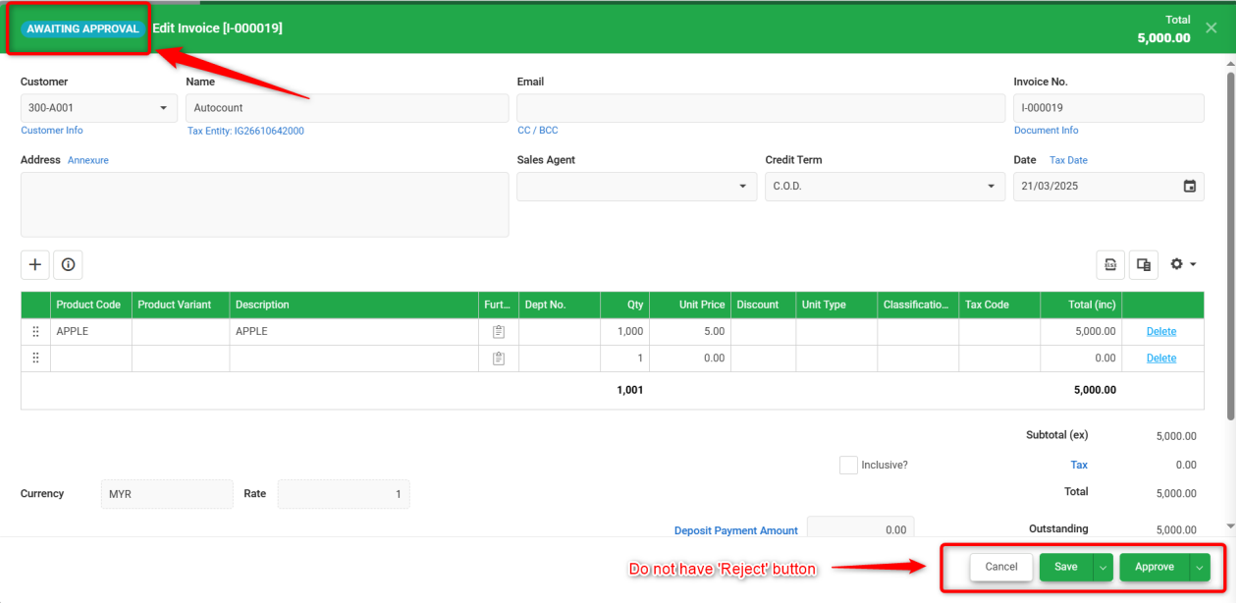Click the CC / BCC link

(x=538, y=130)
